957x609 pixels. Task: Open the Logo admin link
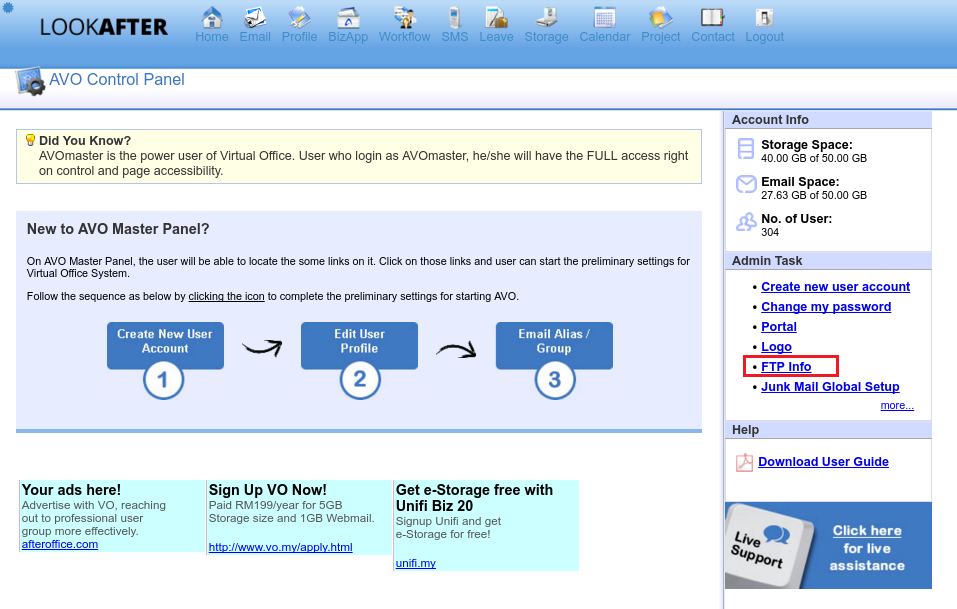pyautogui.click(x=776, y=347)
